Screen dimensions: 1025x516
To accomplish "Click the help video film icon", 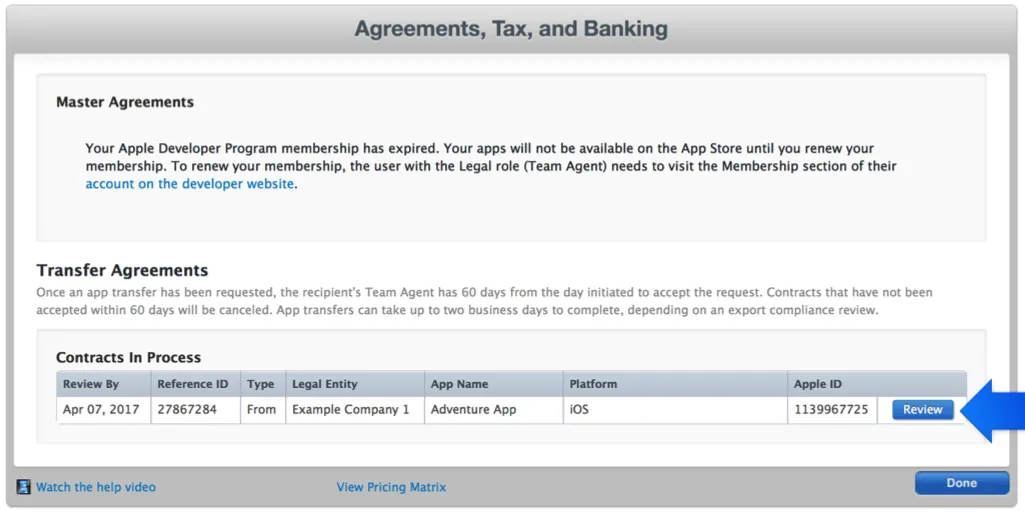I will point(24,487).
